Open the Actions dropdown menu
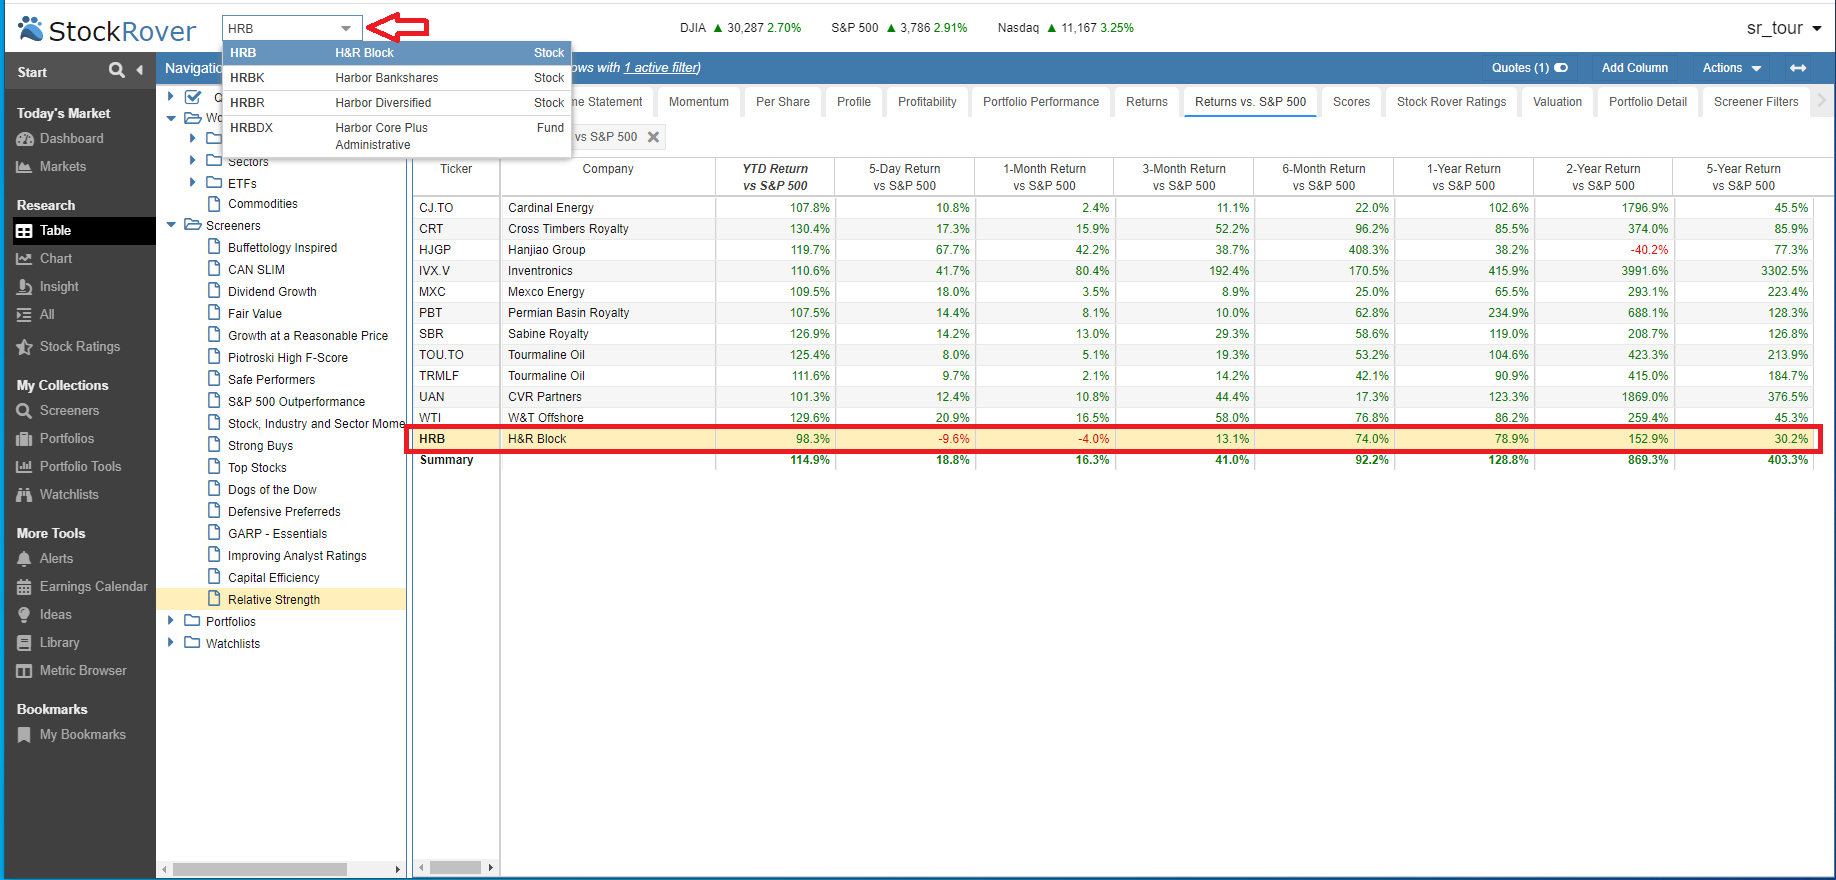Image resolution: width=1836 pixels, height=880 pixels. point(1732,68)
